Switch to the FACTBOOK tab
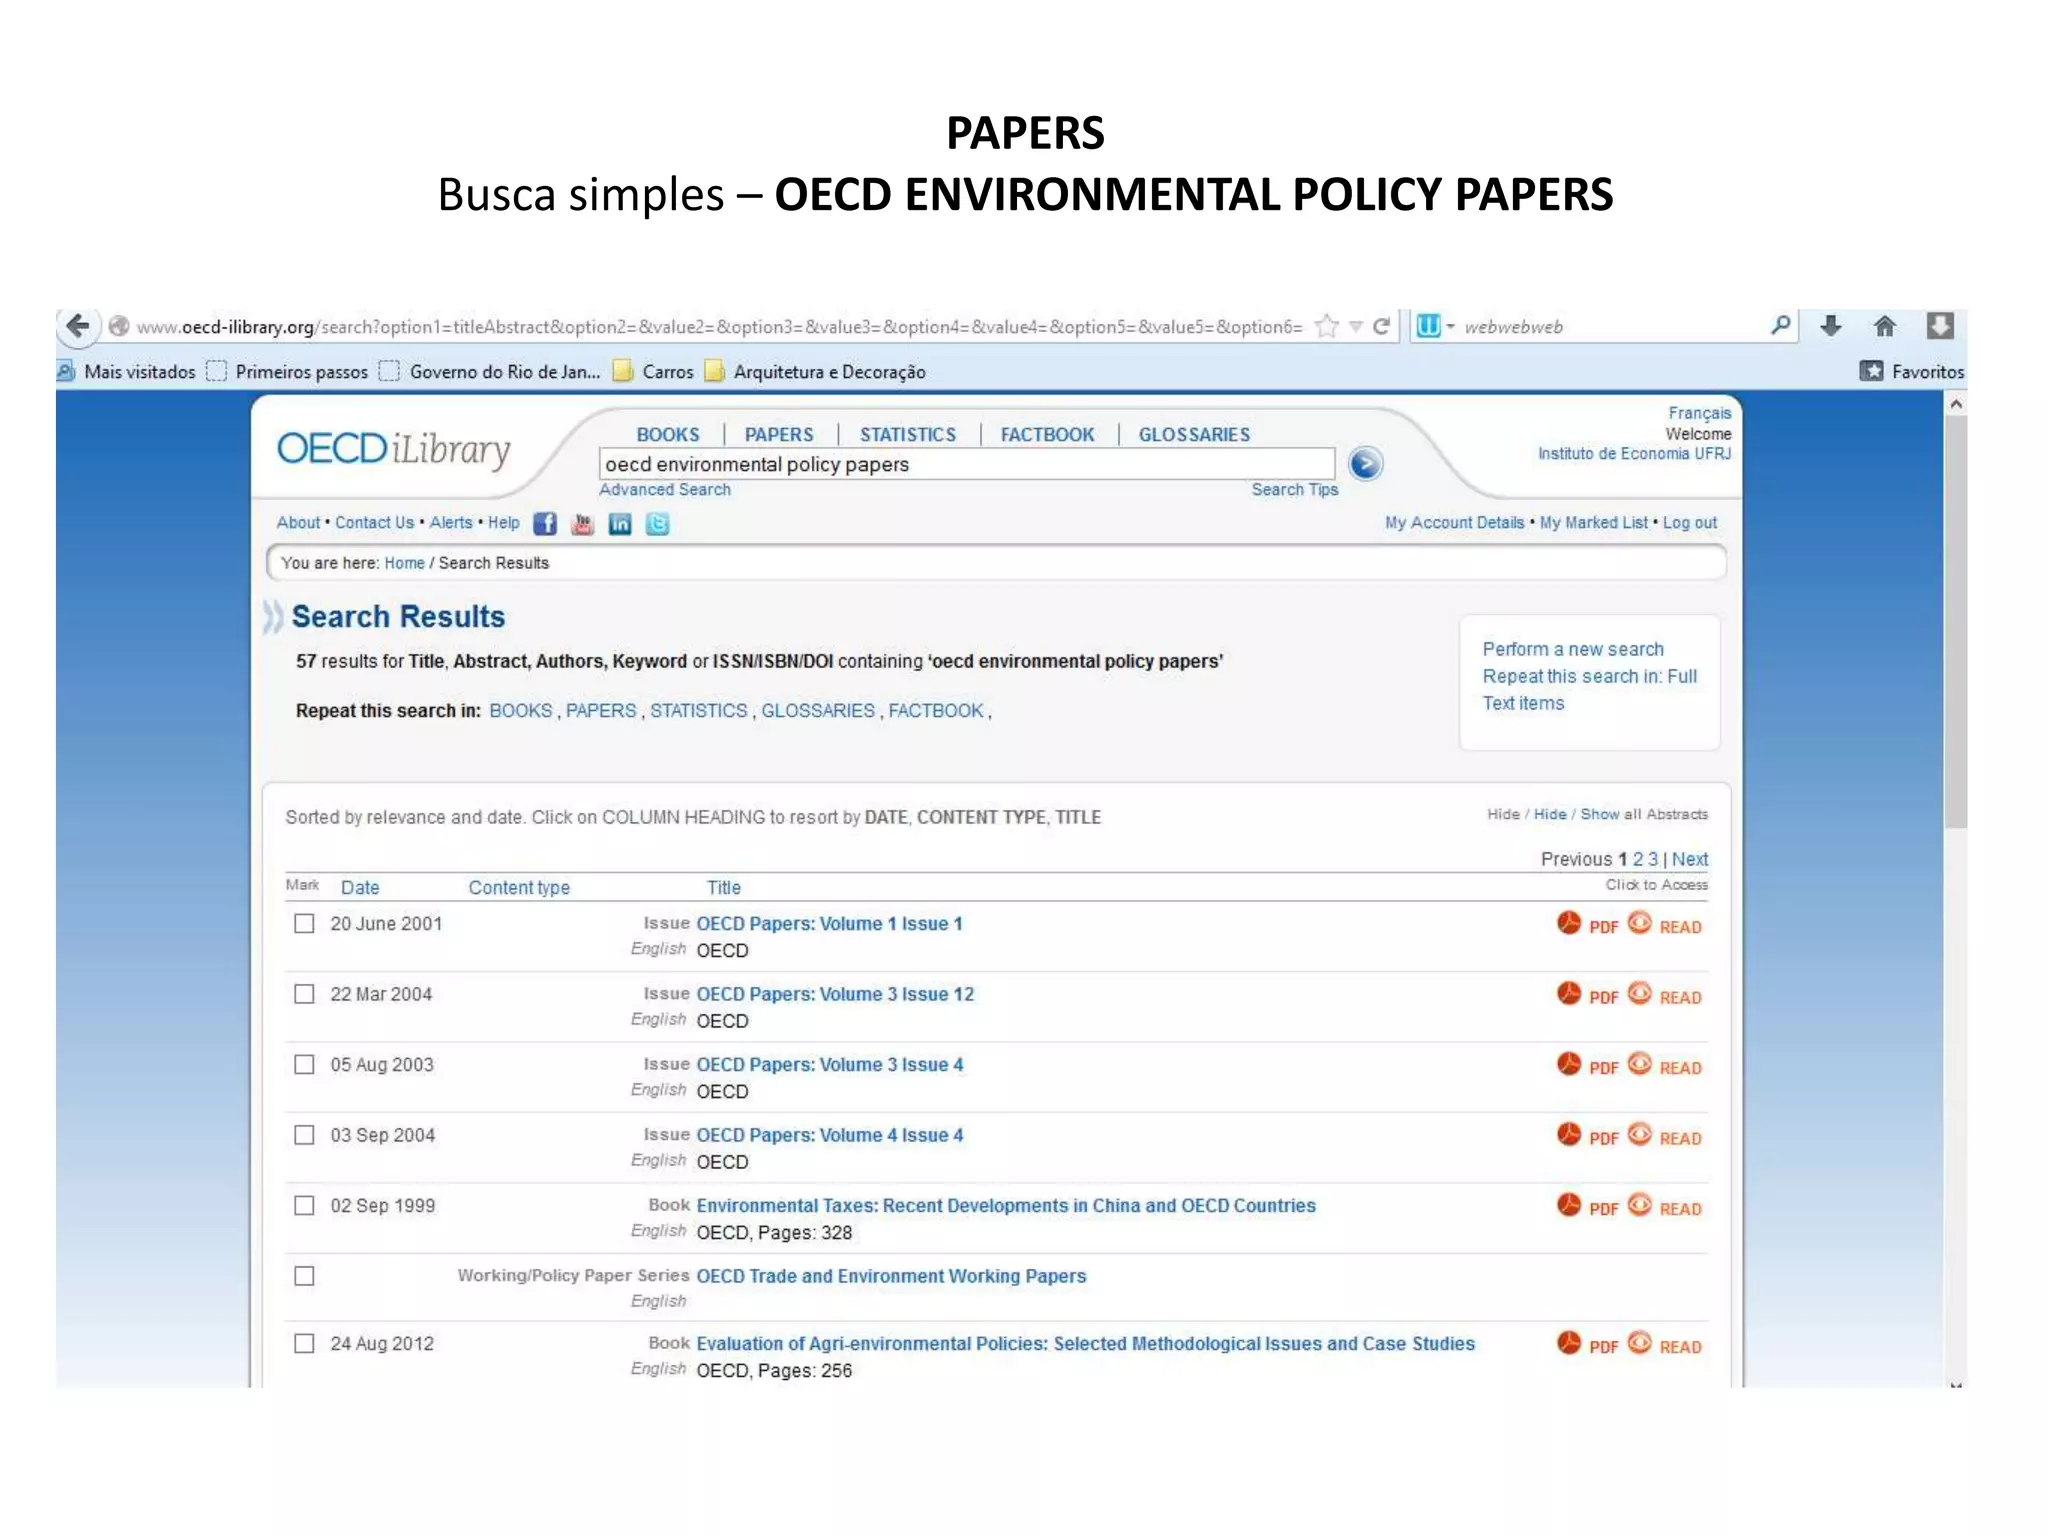2048x1536 pixels. coord(1047,434)
